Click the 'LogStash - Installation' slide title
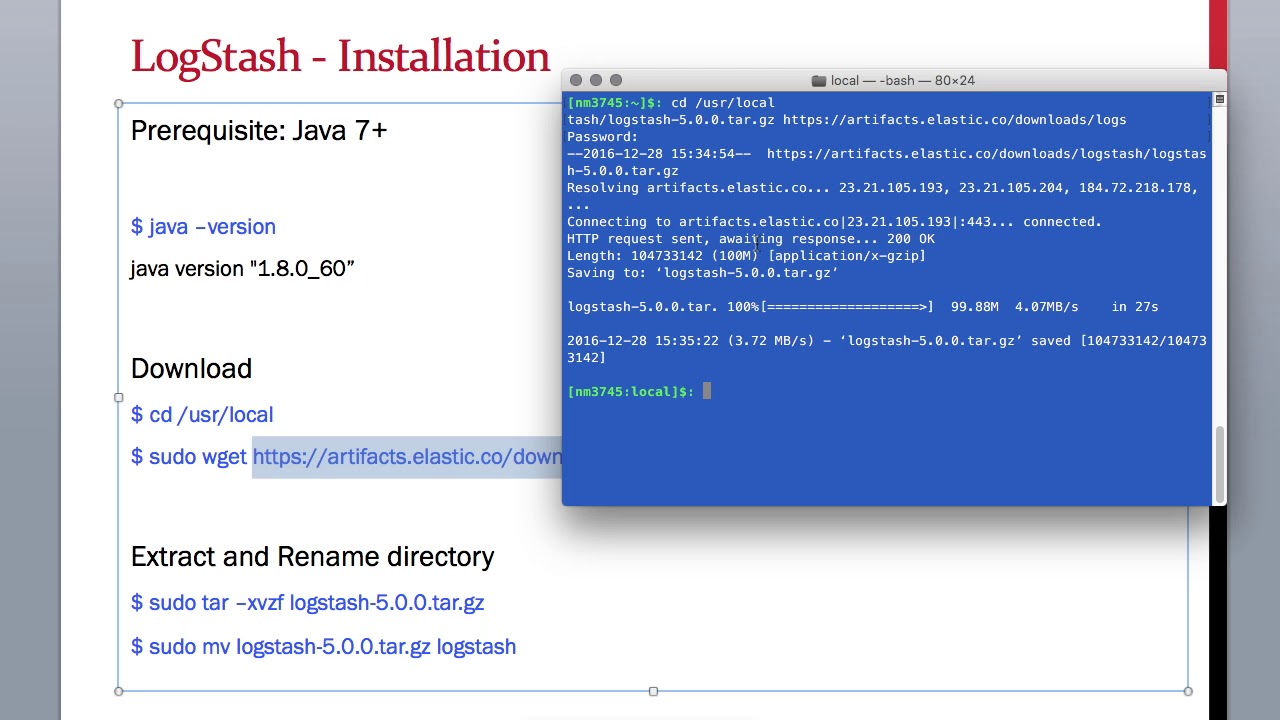The width and height of the screenshot is (1280, 720). coord(340,56)
